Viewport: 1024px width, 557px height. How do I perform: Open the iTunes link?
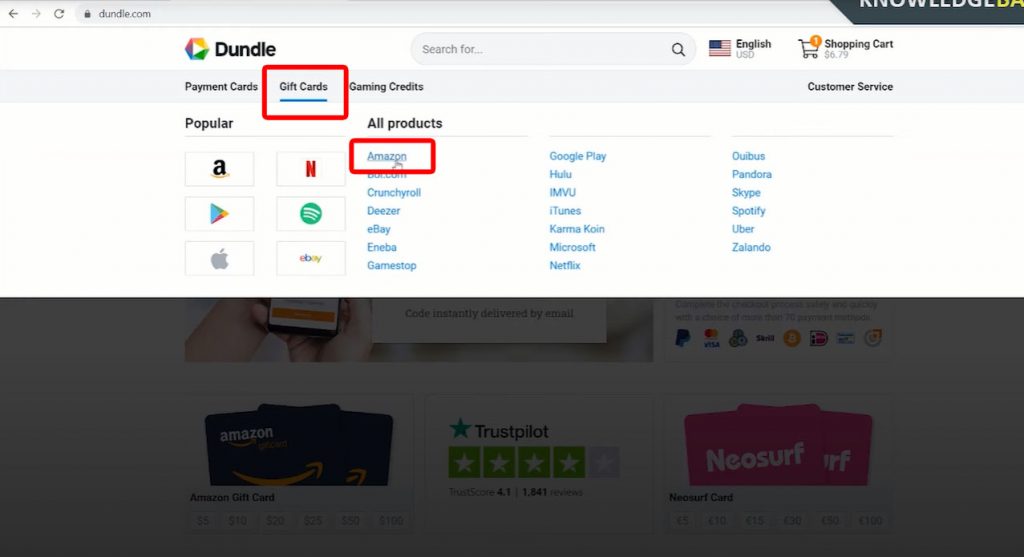tap(565, 211)
